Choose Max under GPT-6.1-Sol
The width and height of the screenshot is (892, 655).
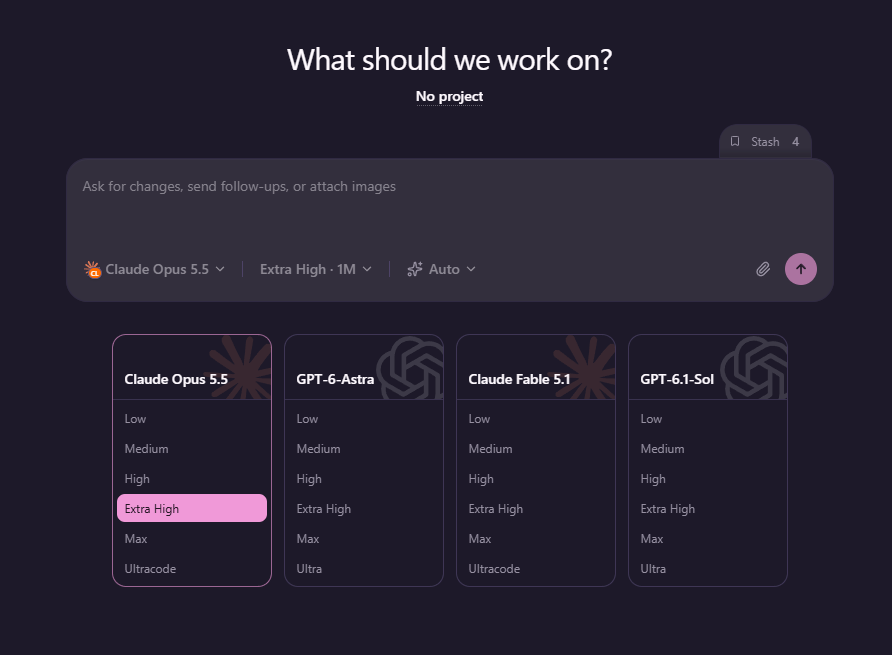[x=708, y=539]
